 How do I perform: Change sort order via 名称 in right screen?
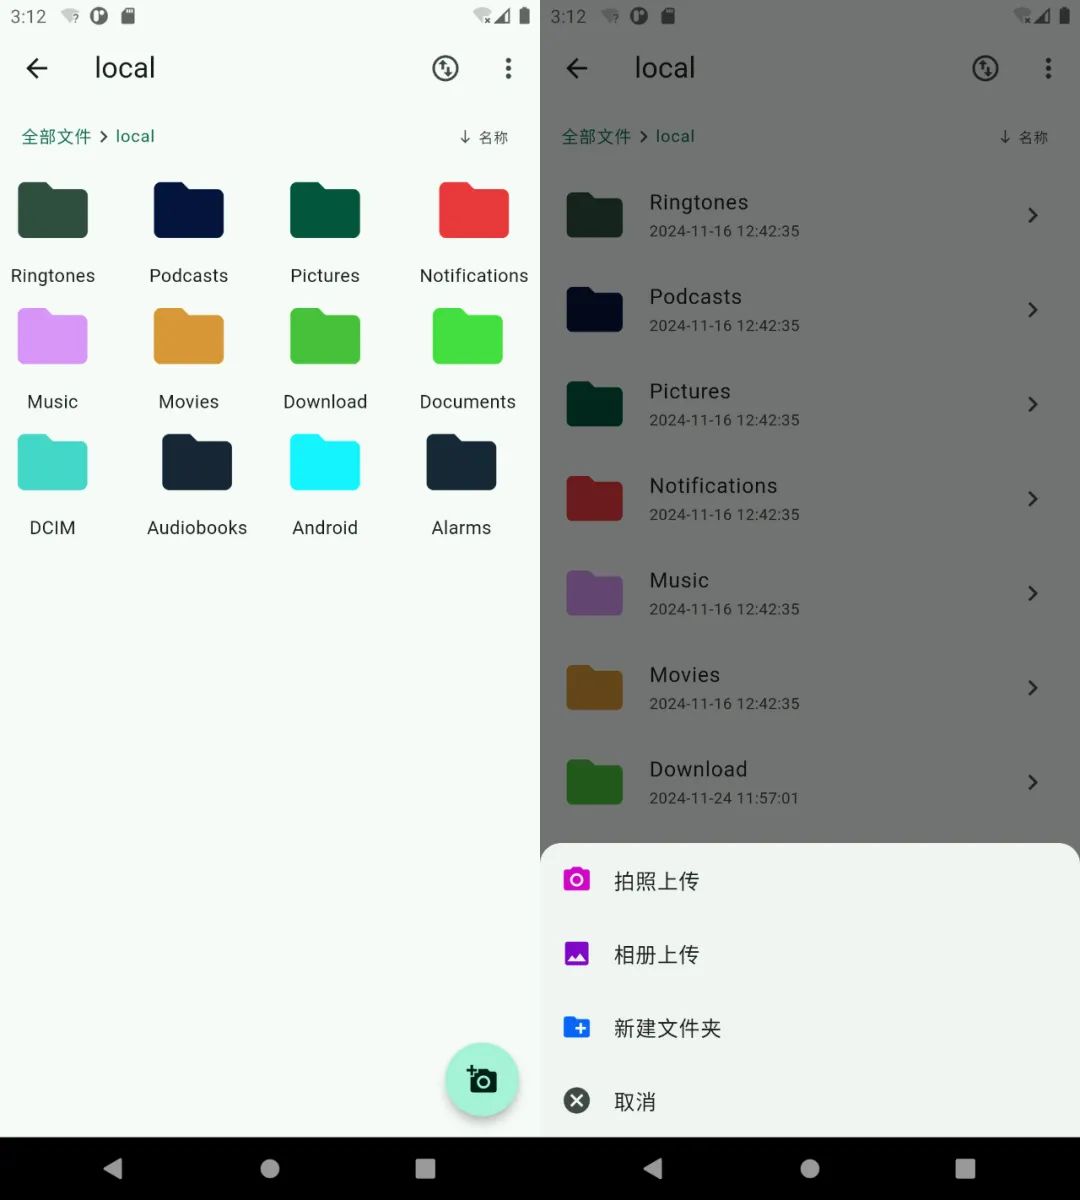point(1024,137)
